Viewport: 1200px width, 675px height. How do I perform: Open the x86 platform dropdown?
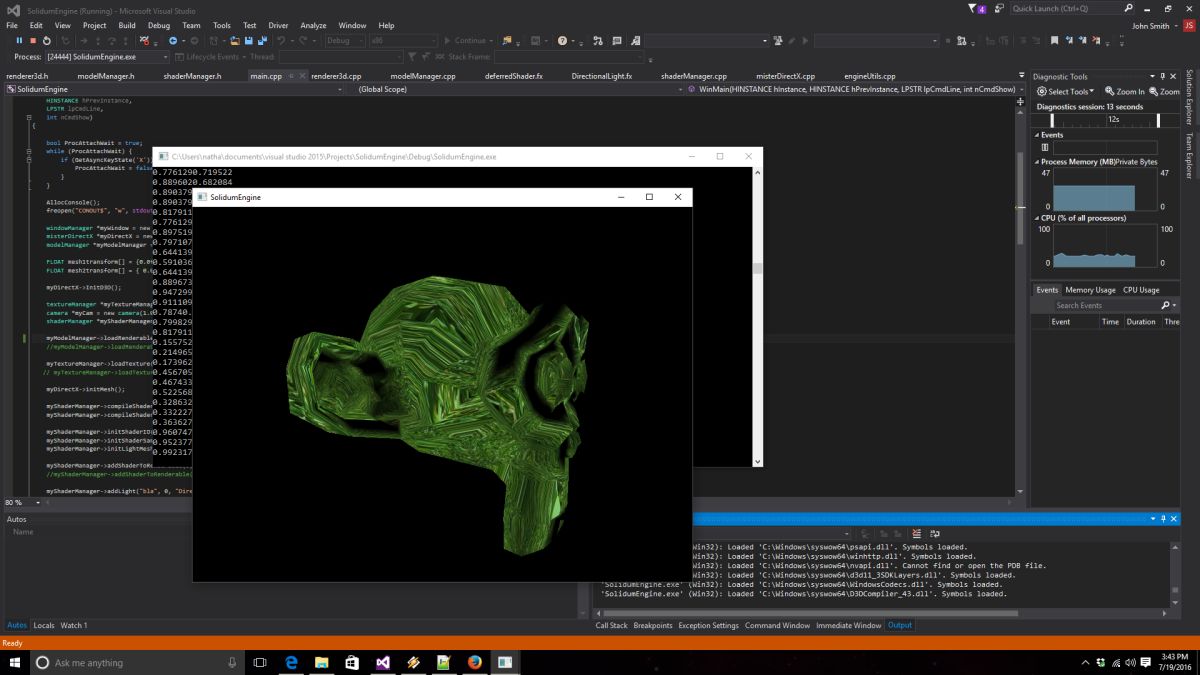(x=404, y=41)
